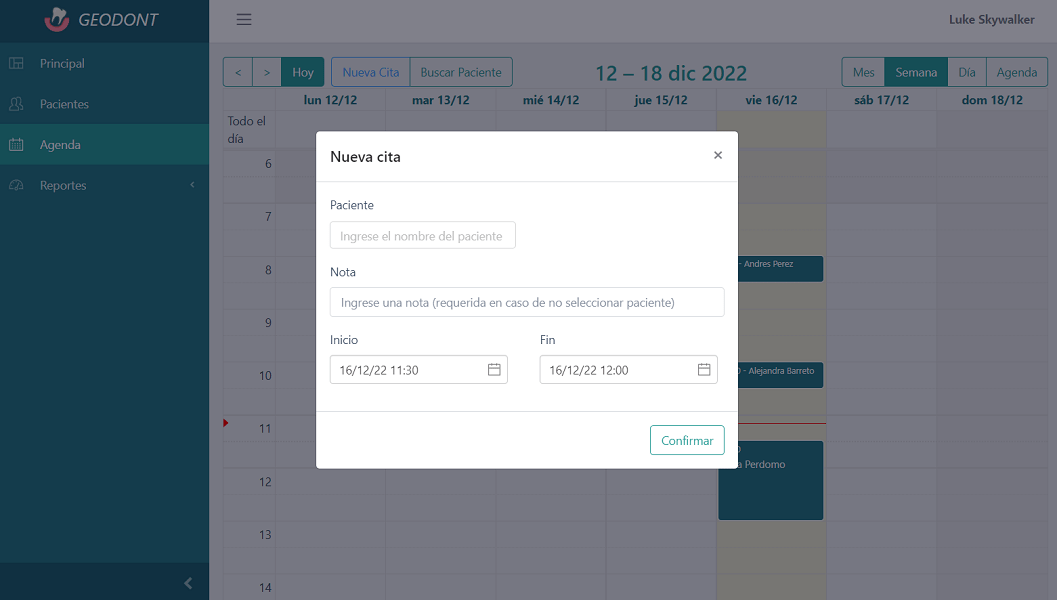The height and width of the screenshot is (600, 1057).
Task: Click the Buscar Paciente button
Action: [461, 73]
